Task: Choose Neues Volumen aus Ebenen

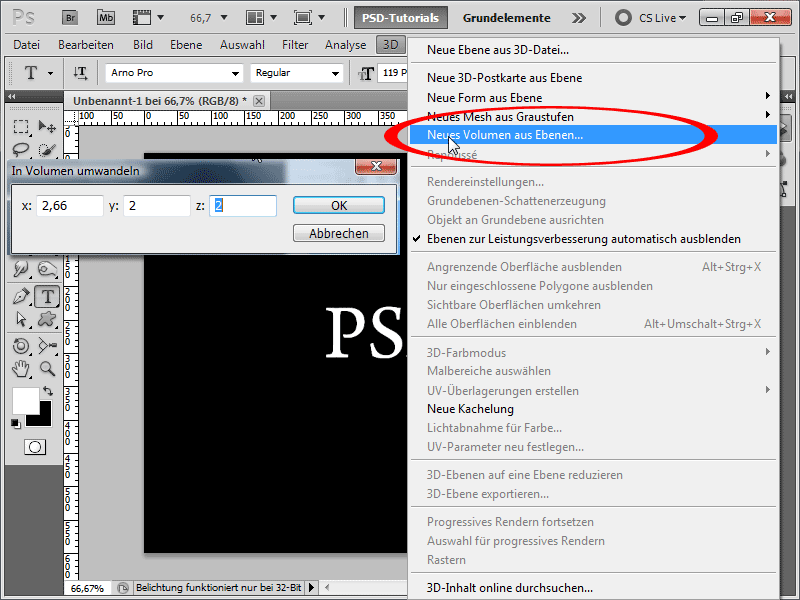Action: [593, 135]
